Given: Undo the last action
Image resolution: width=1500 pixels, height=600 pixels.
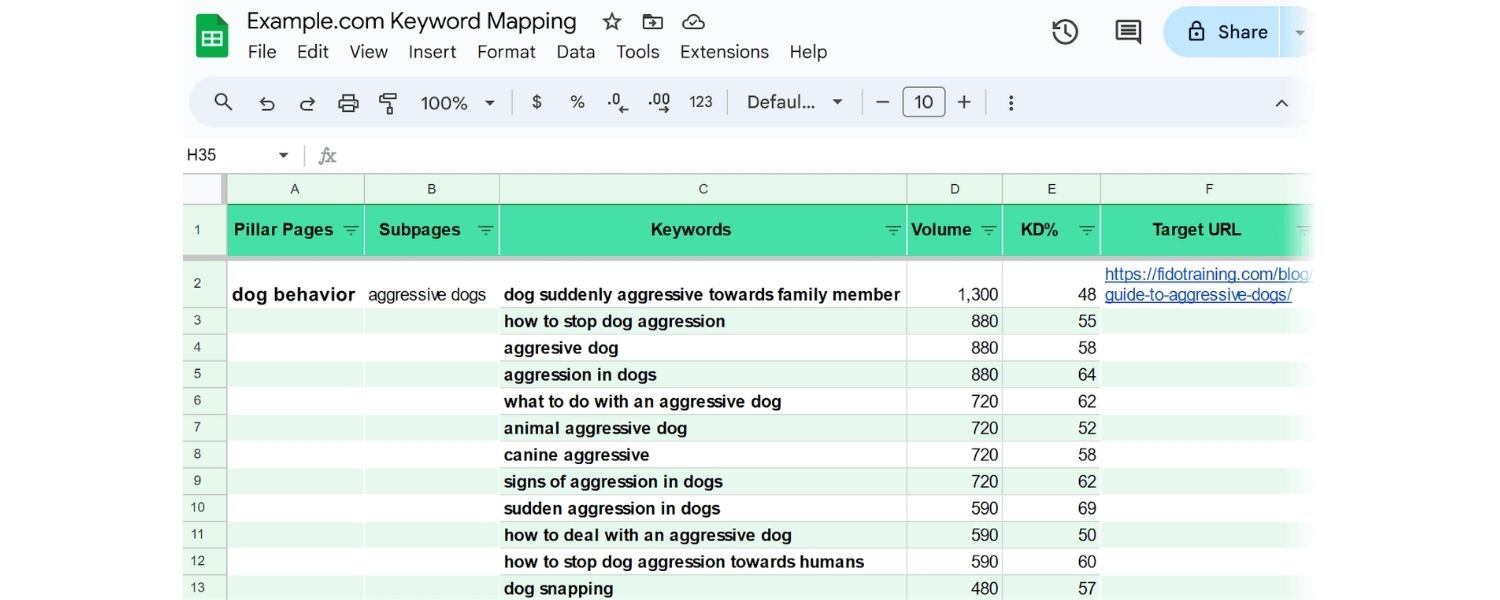Looking at the screenshot, I should pos(266,102).
